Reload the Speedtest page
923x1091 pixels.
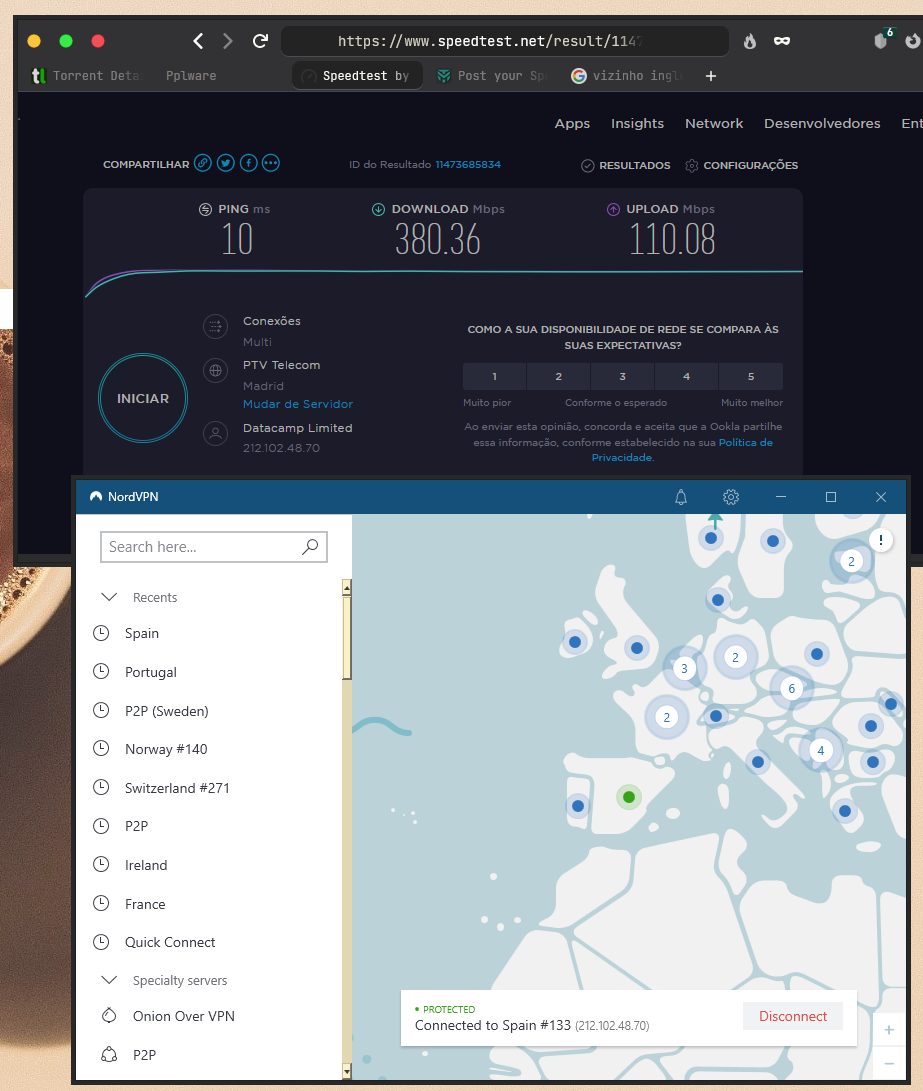260,41
